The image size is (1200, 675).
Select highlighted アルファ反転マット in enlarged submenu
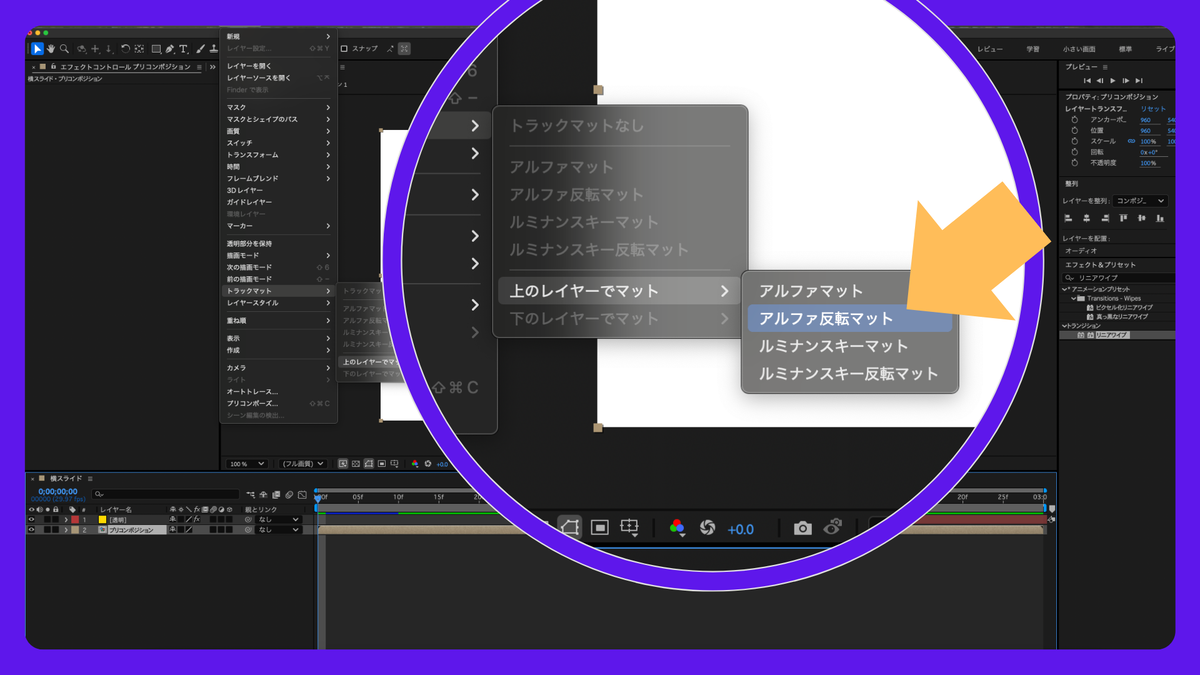[x=850, y=319]
